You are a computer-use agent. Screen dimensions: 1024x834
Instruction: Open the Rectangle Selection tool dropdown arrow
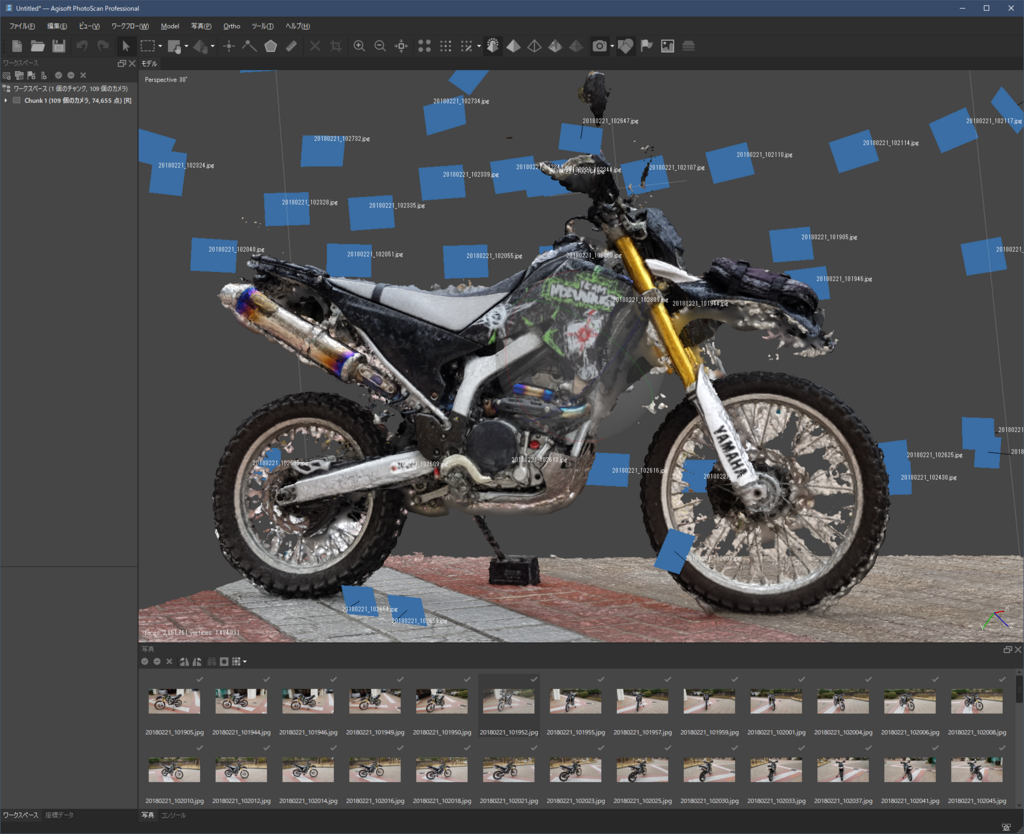[x=160, y=46]
